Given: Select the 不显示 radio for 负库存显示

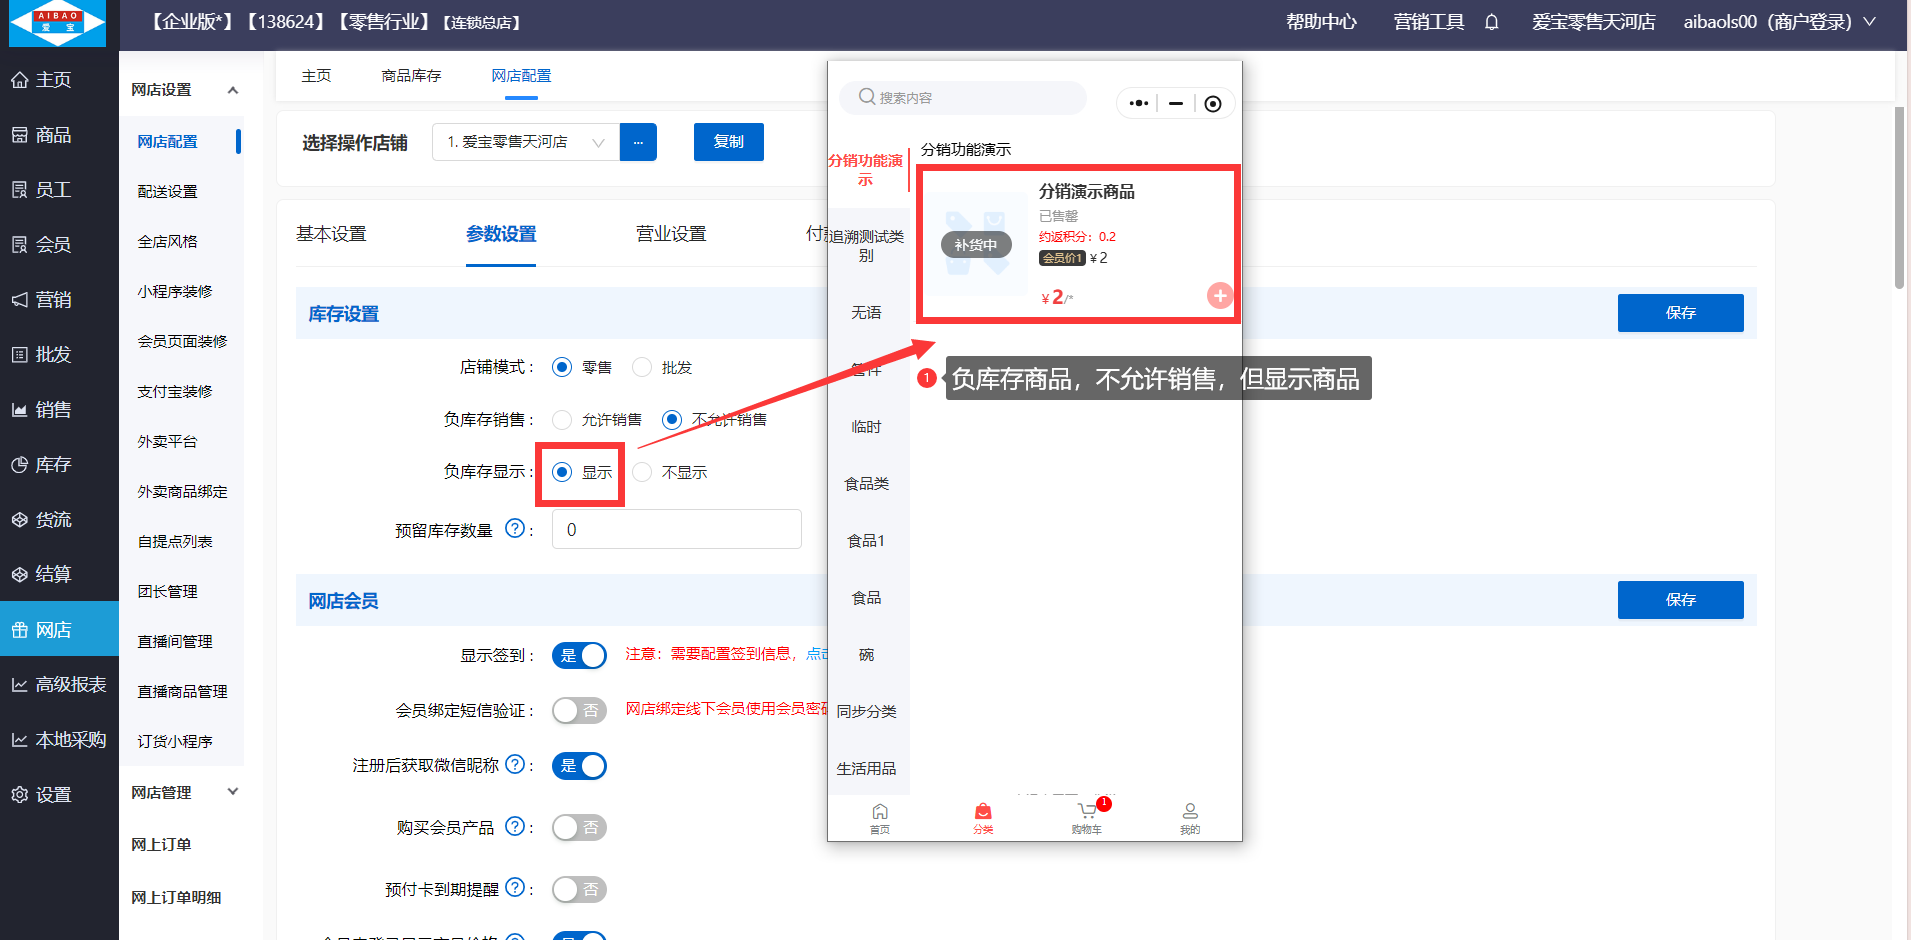Looking at the screenshot, I should point(643,472).
